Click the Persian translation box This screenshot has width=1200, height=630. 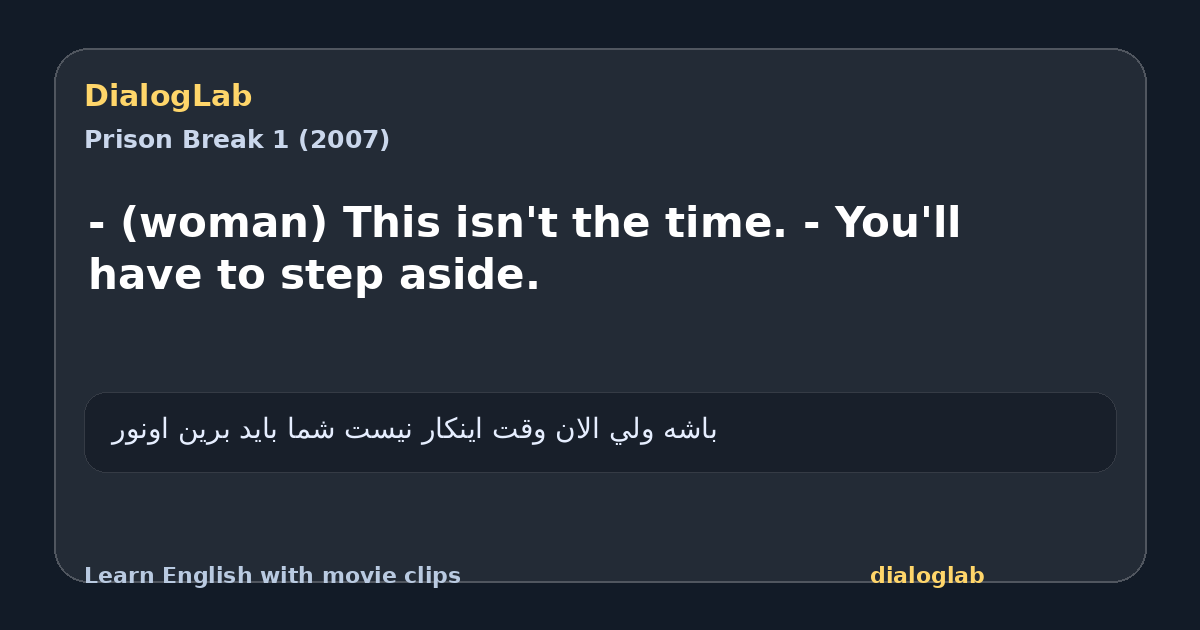[x=600, y=432]
